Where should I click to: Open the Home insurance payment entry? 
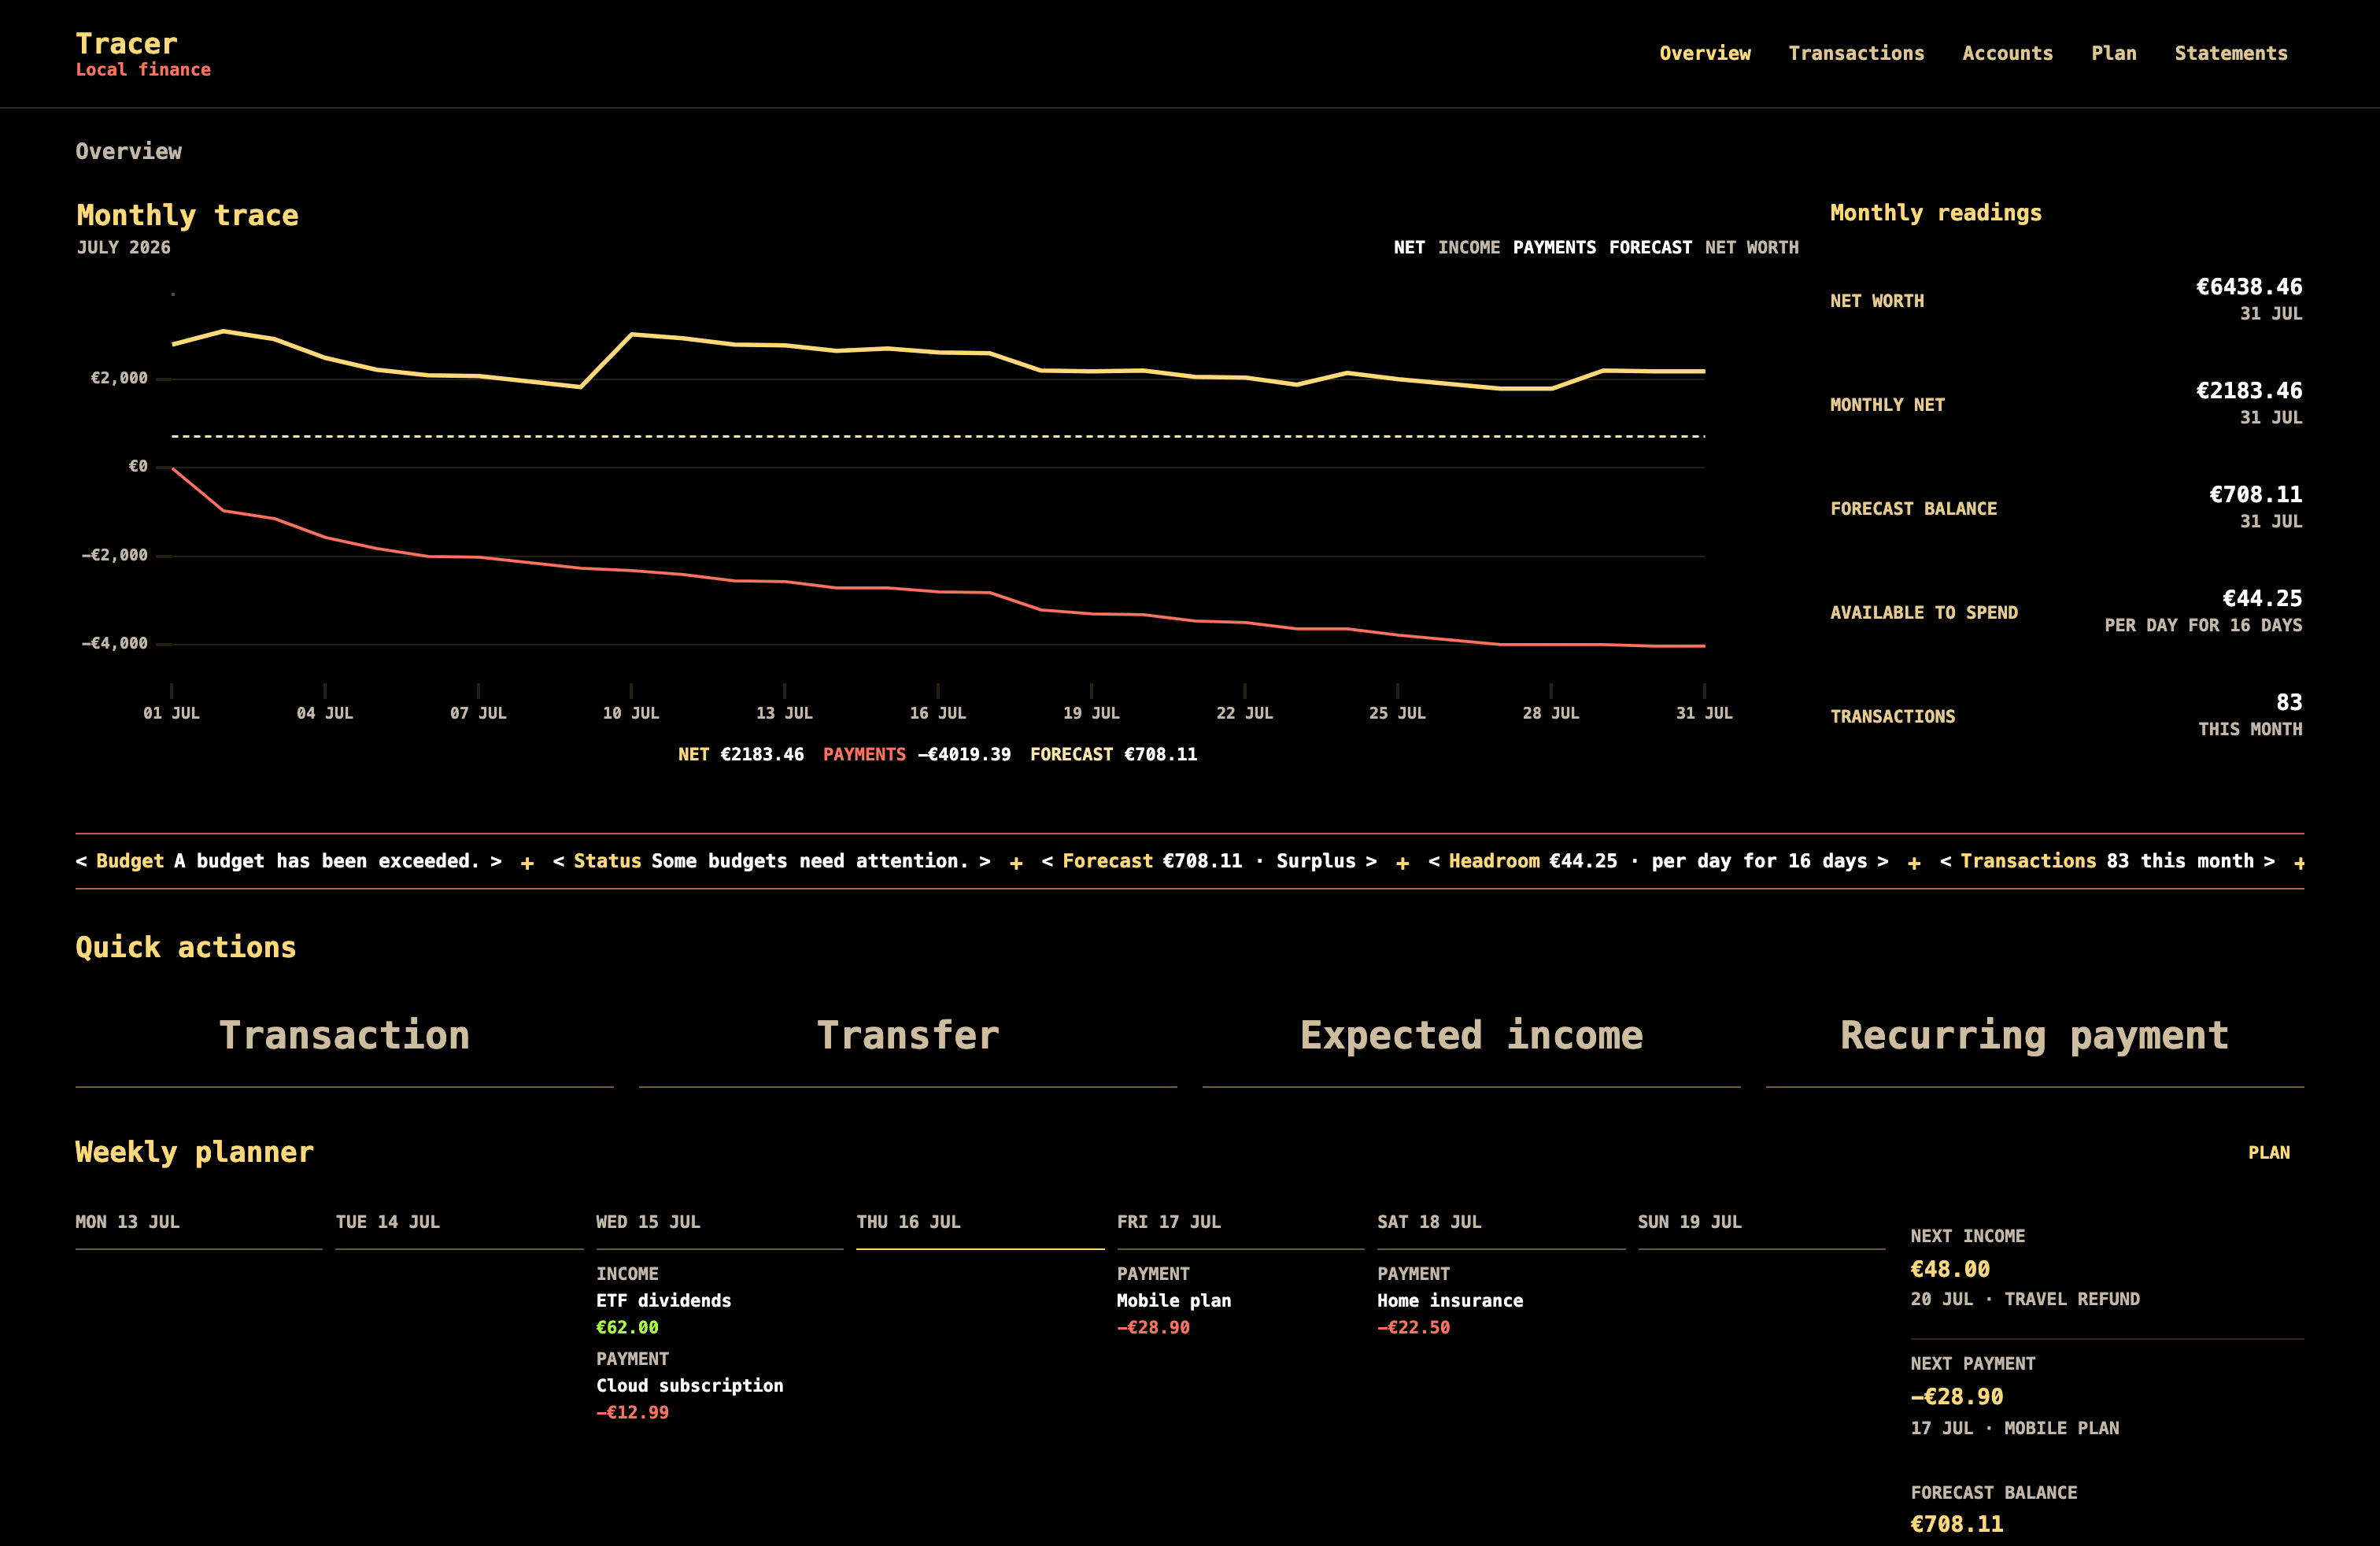1450,1301
